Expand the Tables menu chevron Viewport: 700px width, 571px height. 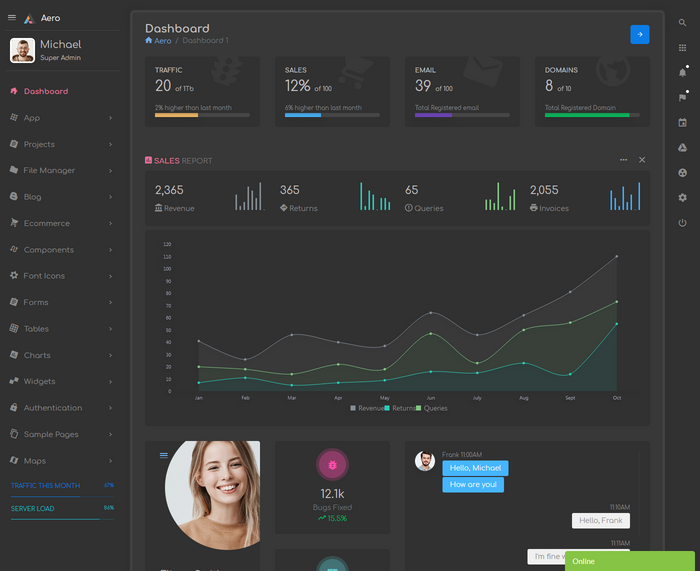pyautogui.click(x=110, y=329)
